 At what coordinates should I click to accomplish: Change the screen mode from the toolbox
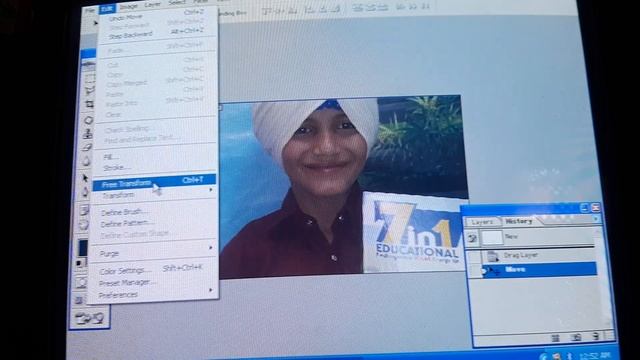coord(80,300)
